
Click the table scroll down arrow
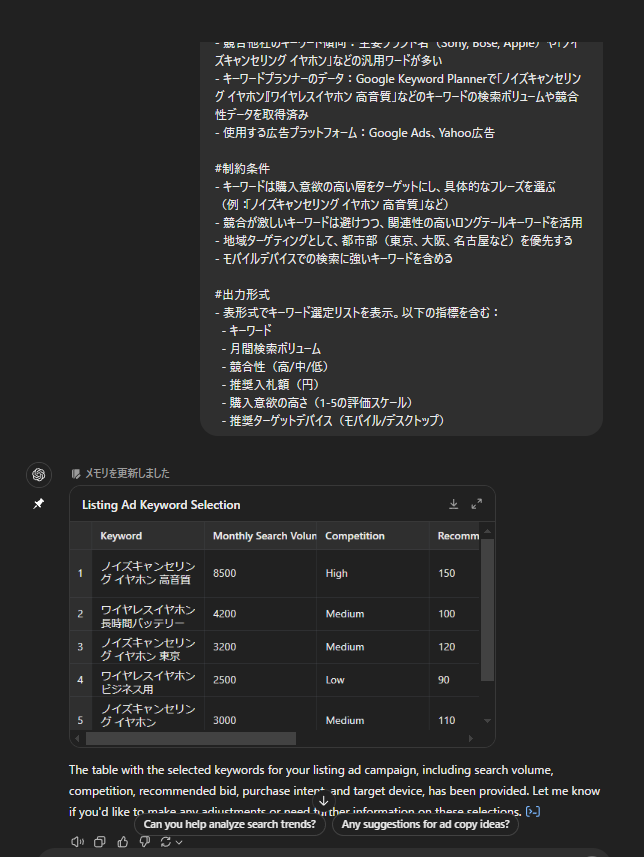(487, 721)
